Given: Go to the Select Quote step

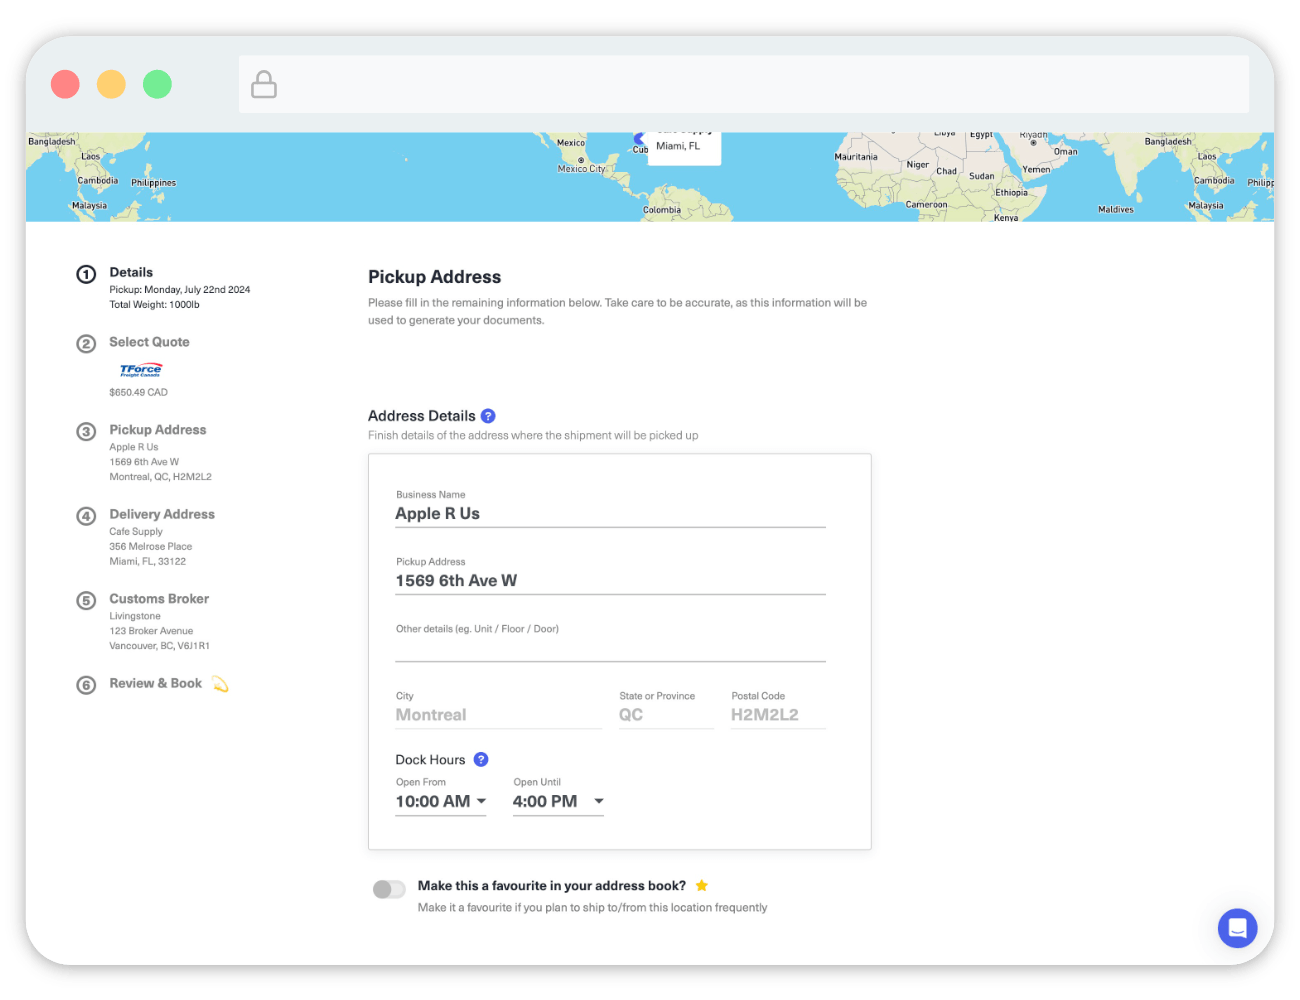Looking at the screenshot, I should [x=149, y=342].
